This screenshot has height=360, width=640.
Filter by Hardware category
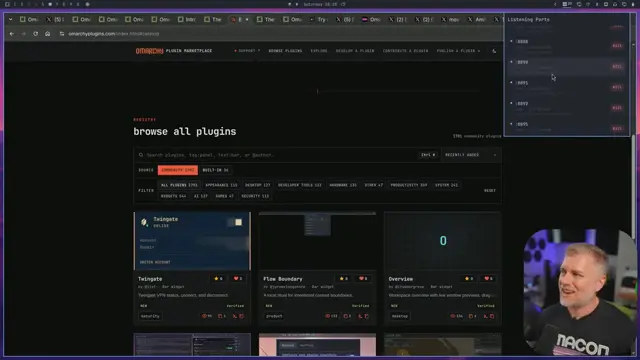tap(343, 185)
